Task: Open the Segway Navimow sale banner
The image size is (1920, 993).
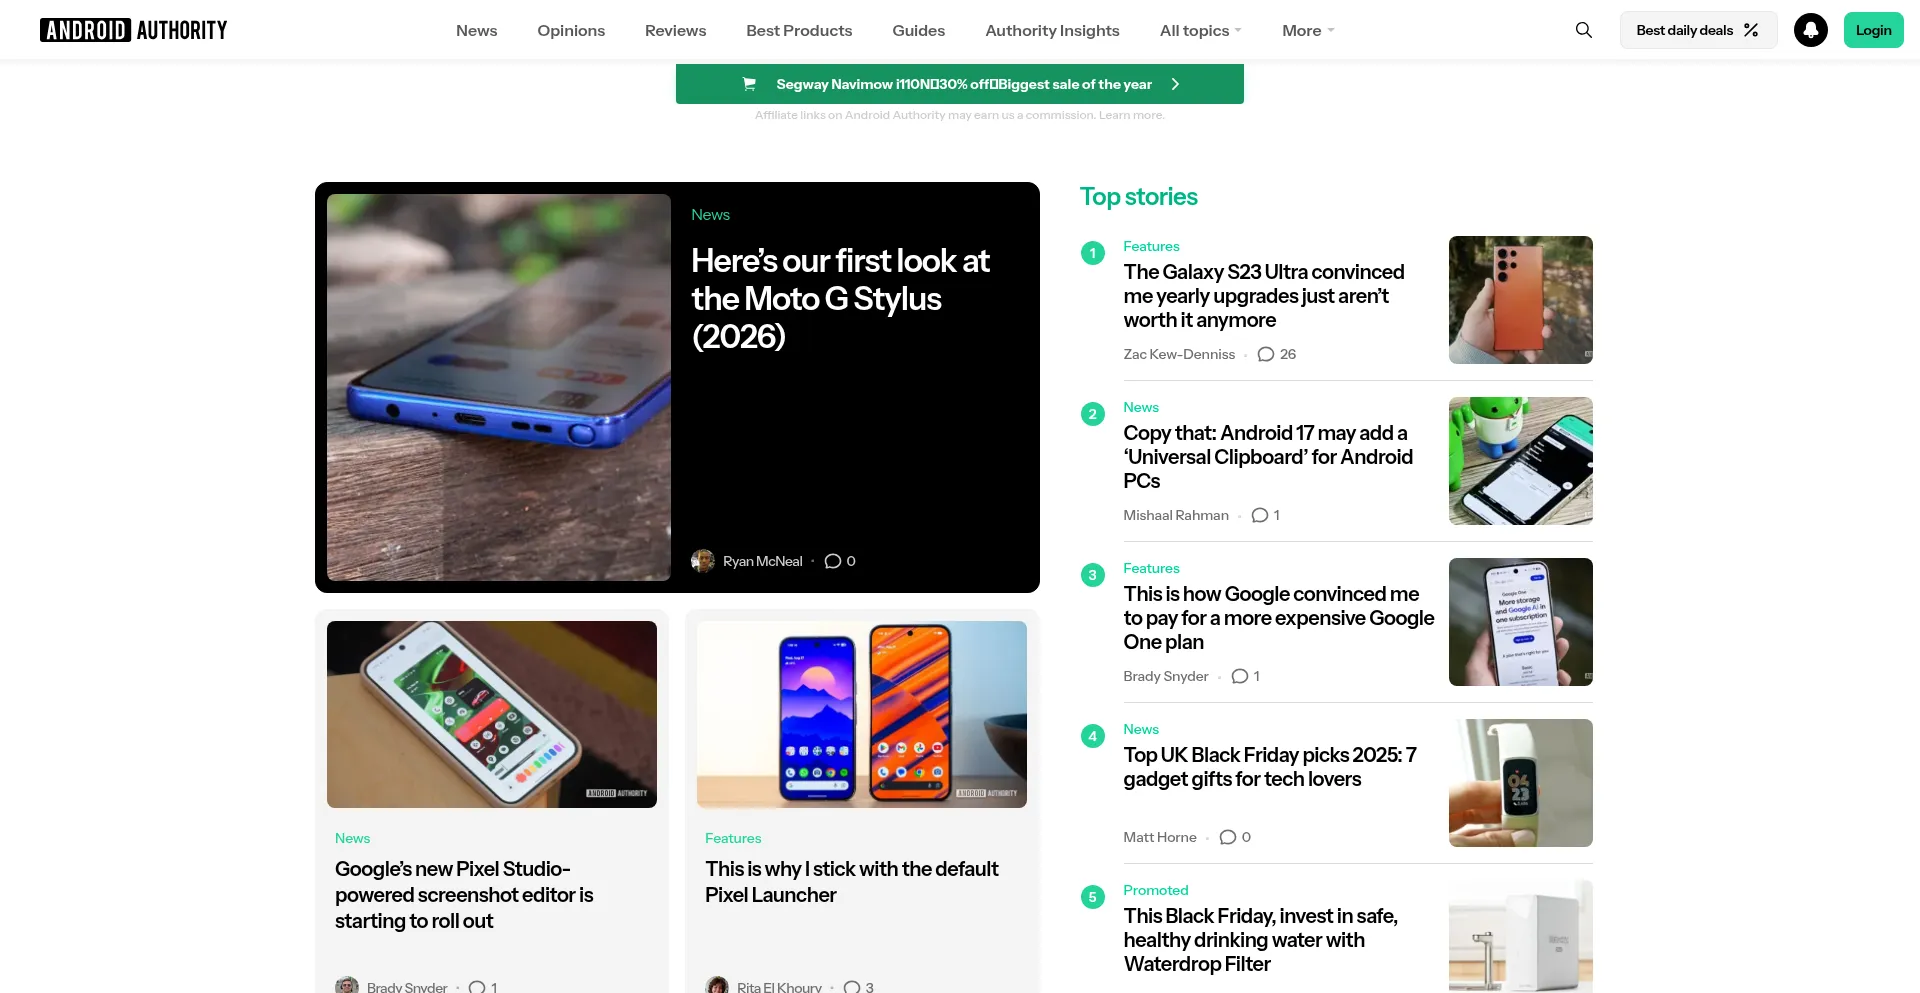Action: click(x=960, y=84)
